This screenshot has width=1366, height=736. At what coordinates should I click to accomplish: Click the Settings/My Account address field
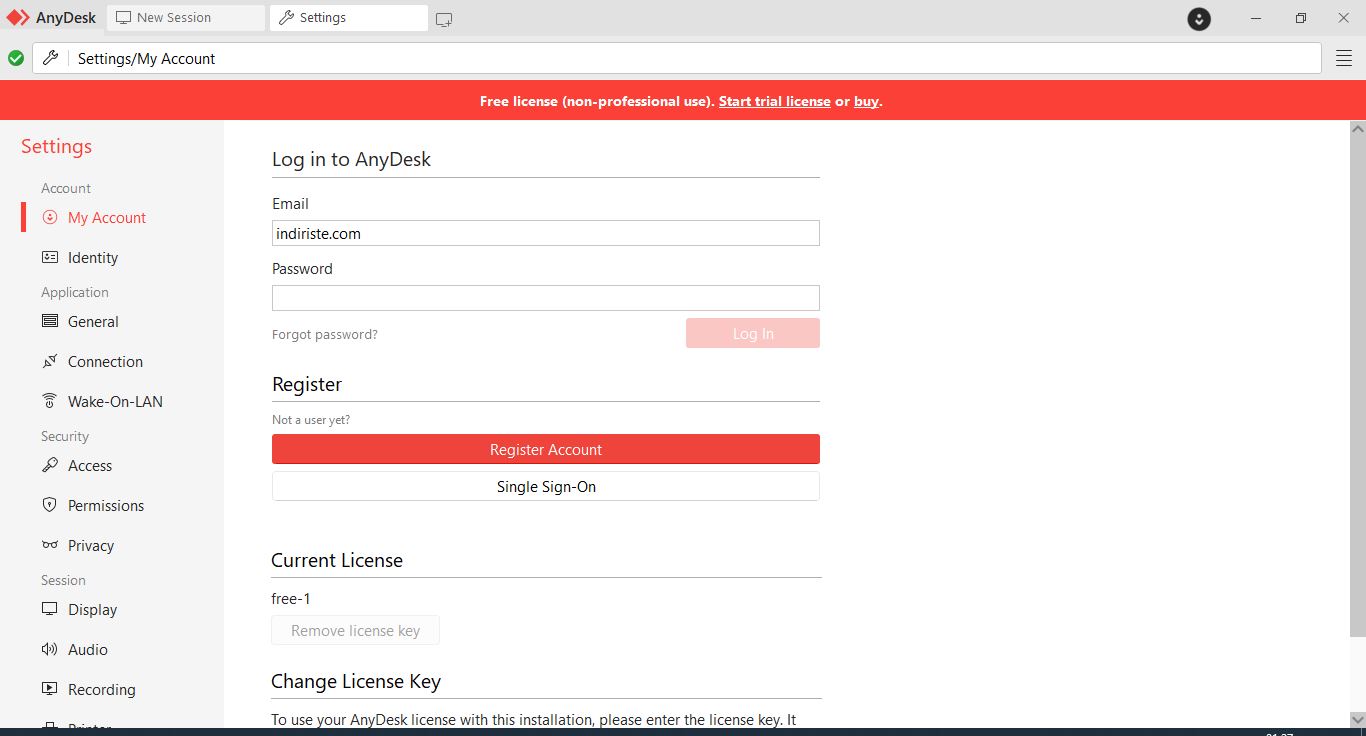click(x=676, y=58)
